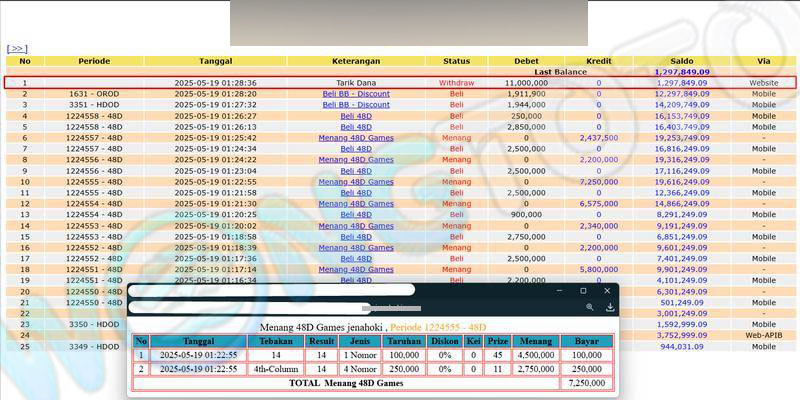Open Beli BB - Discount for period 1631 - OROD
Screen dimensions: 800x400
pyautogui.click(x=356, y=94)
